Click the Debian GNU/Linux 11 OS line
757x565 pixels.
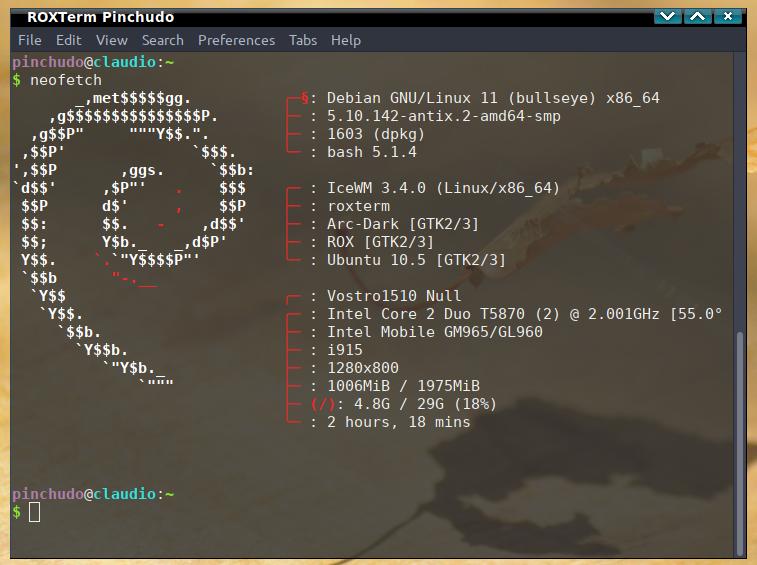coord(493,98)
